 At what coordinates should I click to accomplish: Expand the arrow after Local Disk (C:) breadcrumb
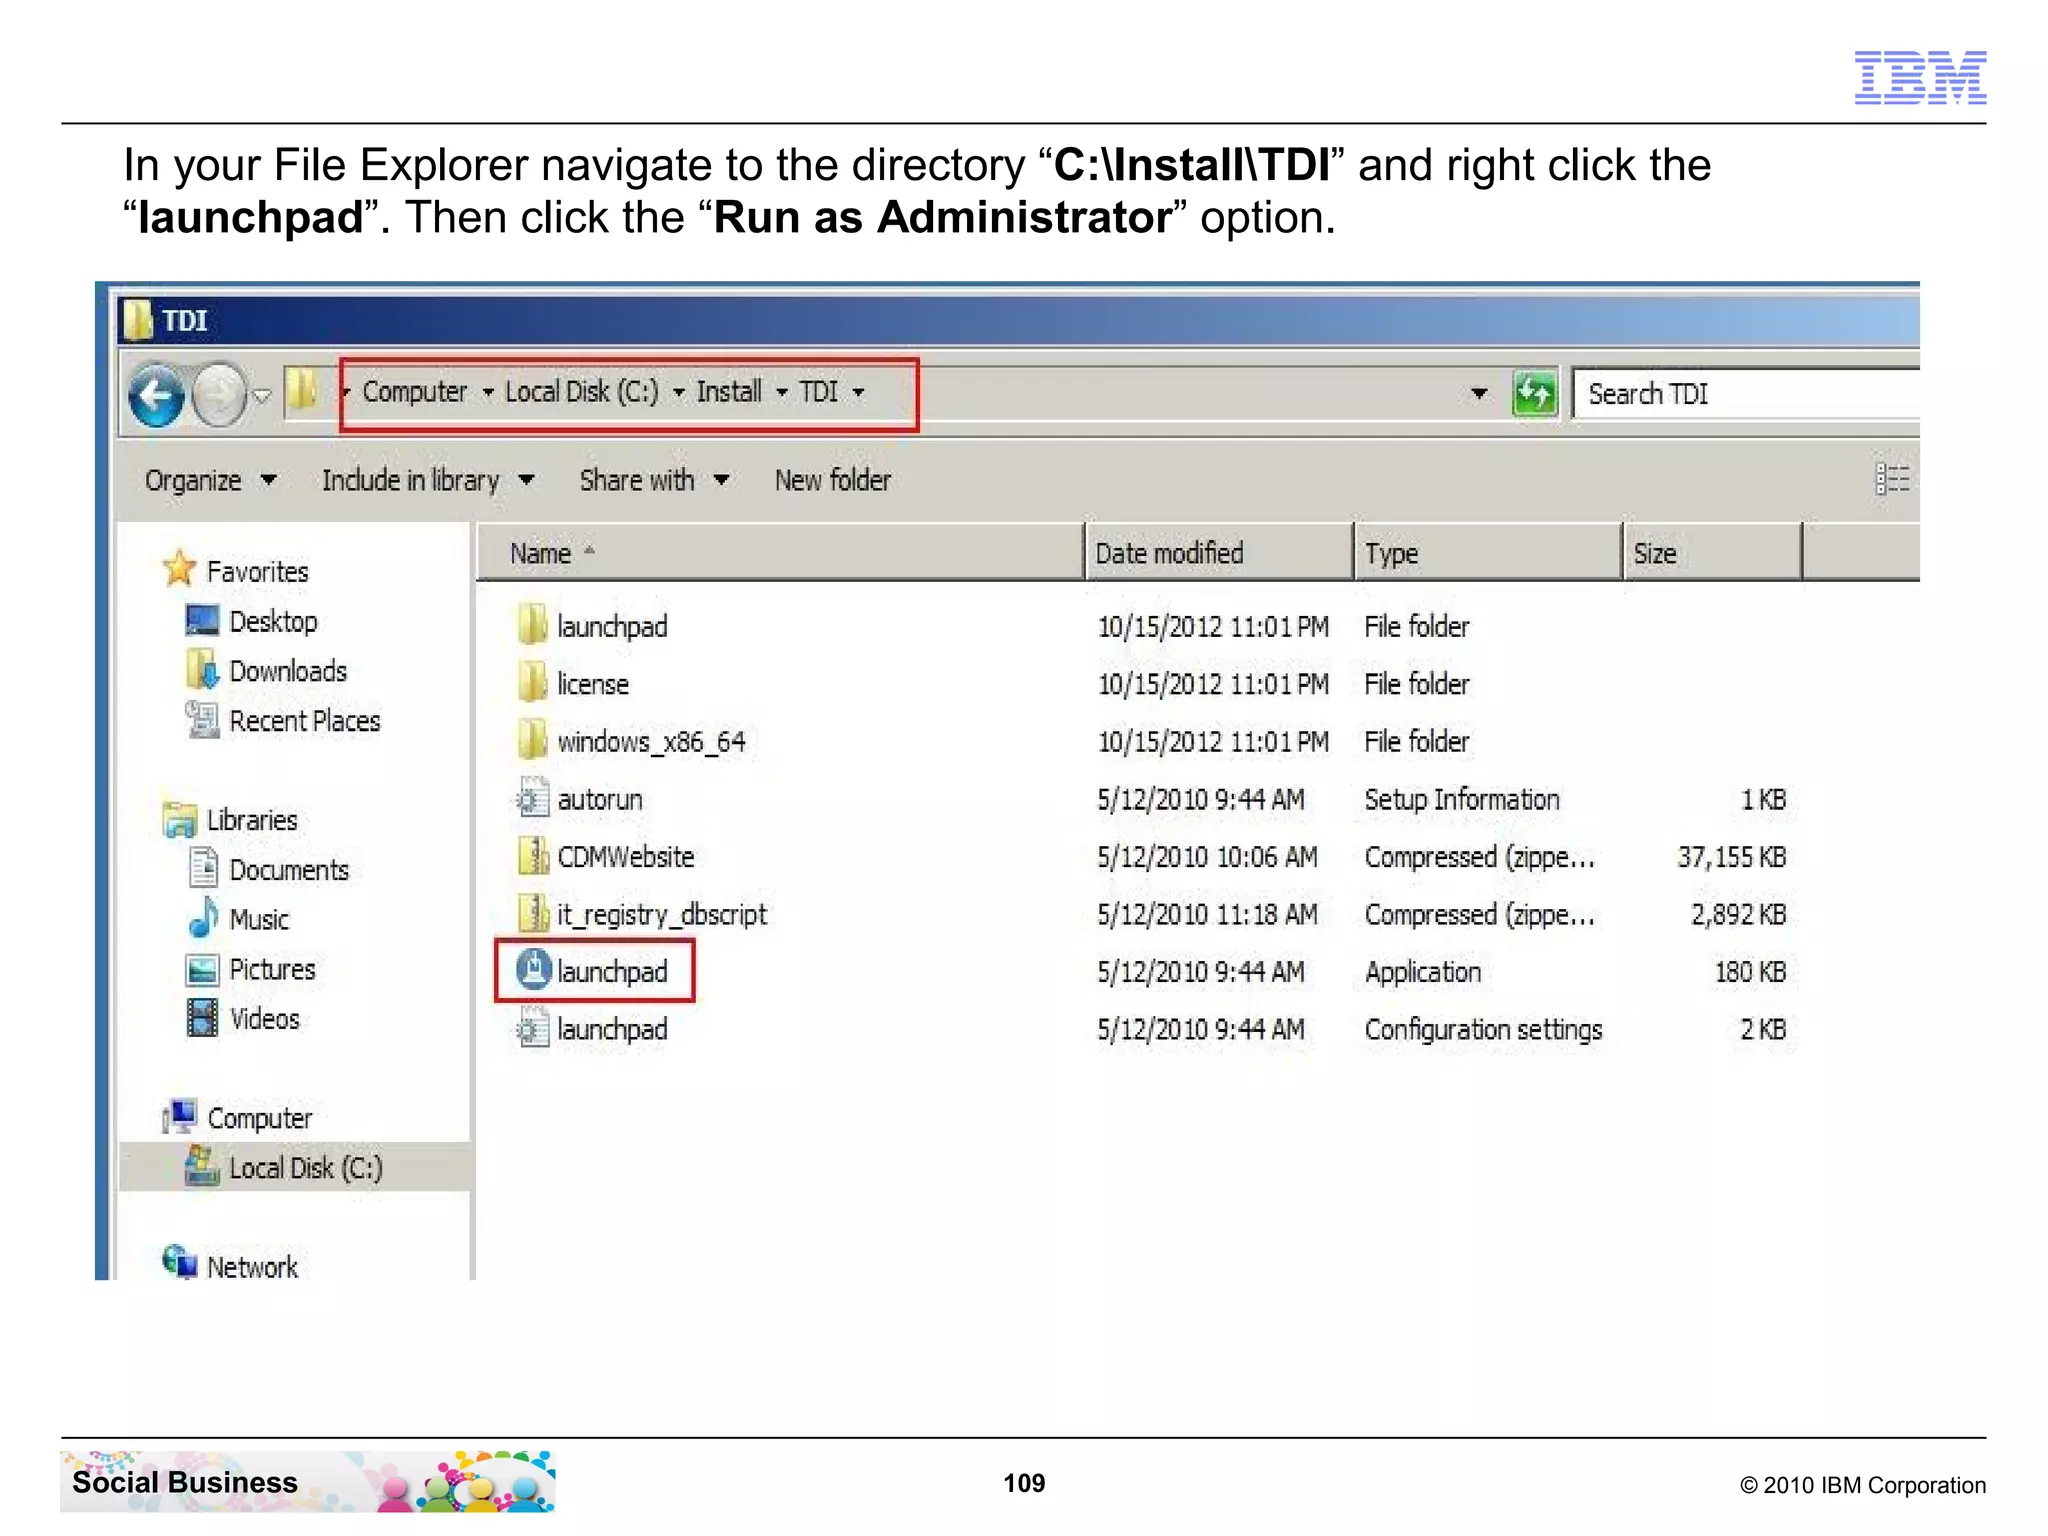(x=678, y=393)
